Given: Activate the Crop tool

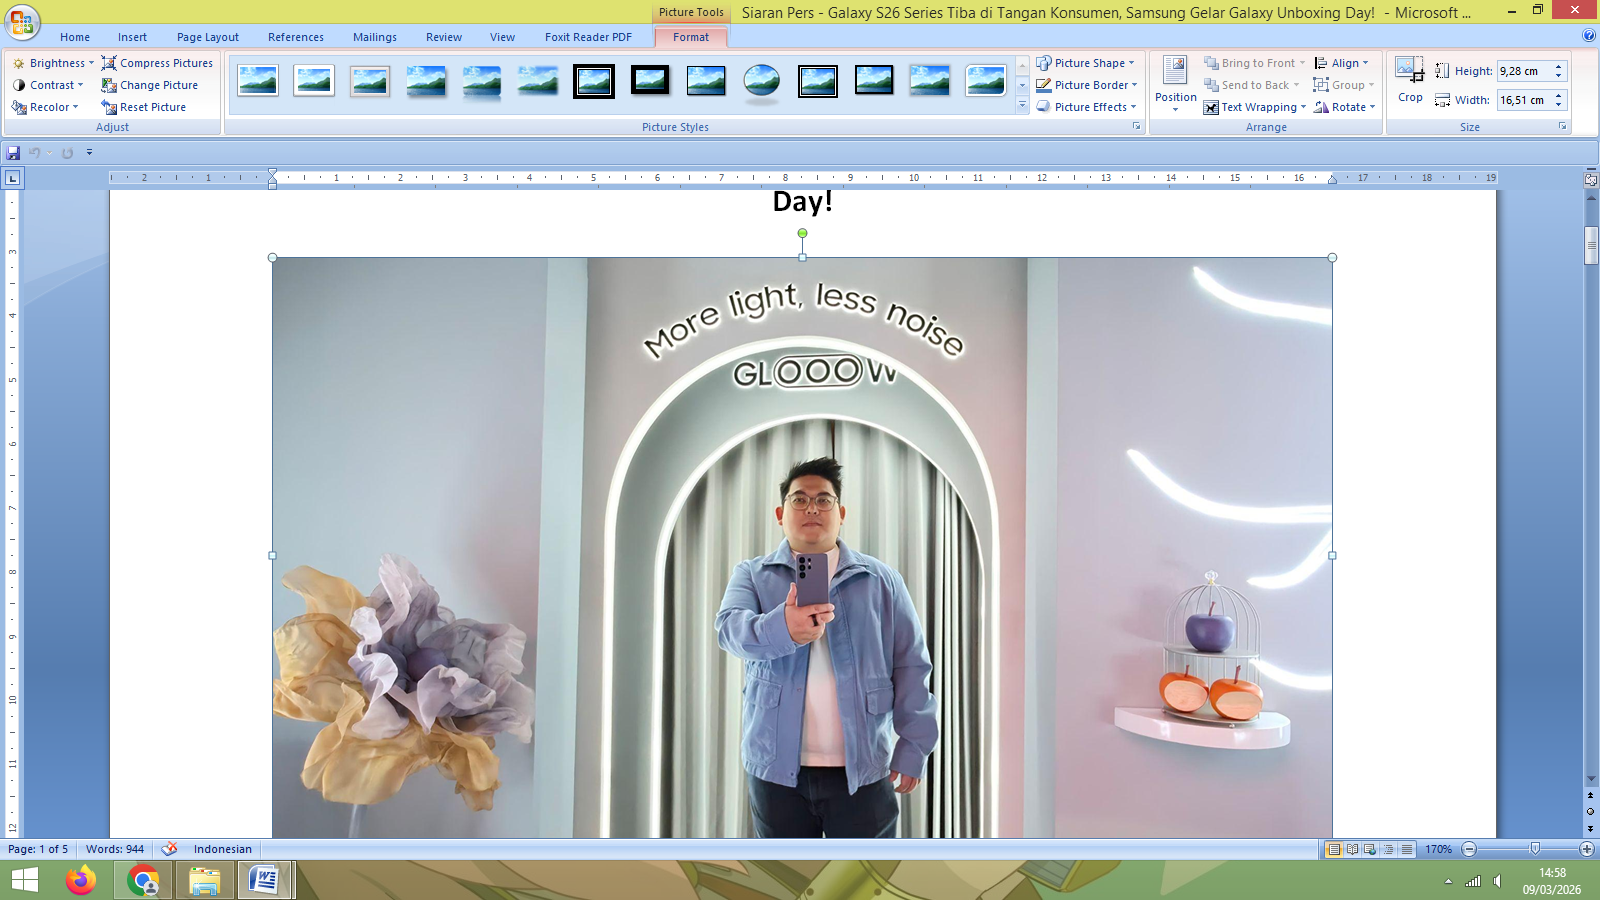Looking at the screenshot, I should point(1410,80).
